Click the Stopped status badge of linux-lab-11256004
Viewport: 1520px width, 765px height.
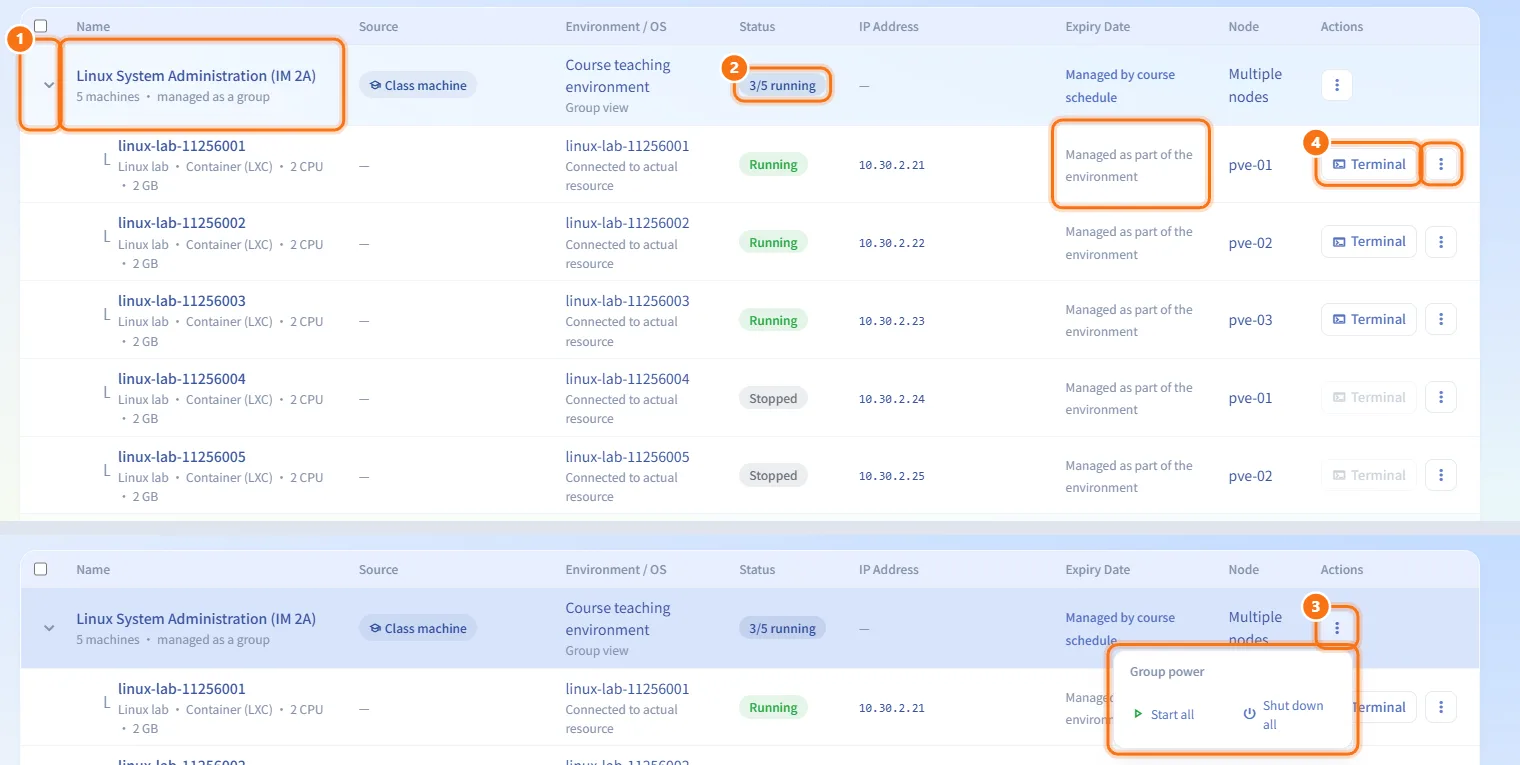773,398
